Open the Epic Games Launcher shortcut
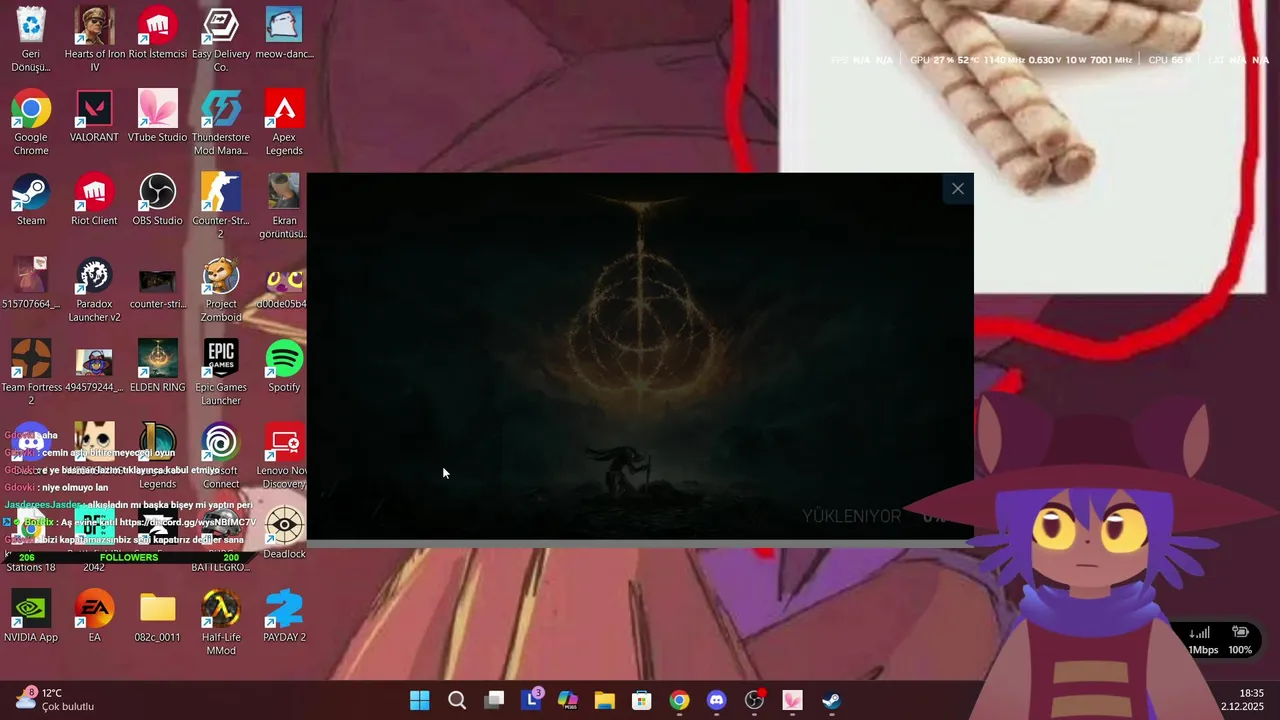The width and height of the screenshot is (1280, 720). [x=221, y=373]
